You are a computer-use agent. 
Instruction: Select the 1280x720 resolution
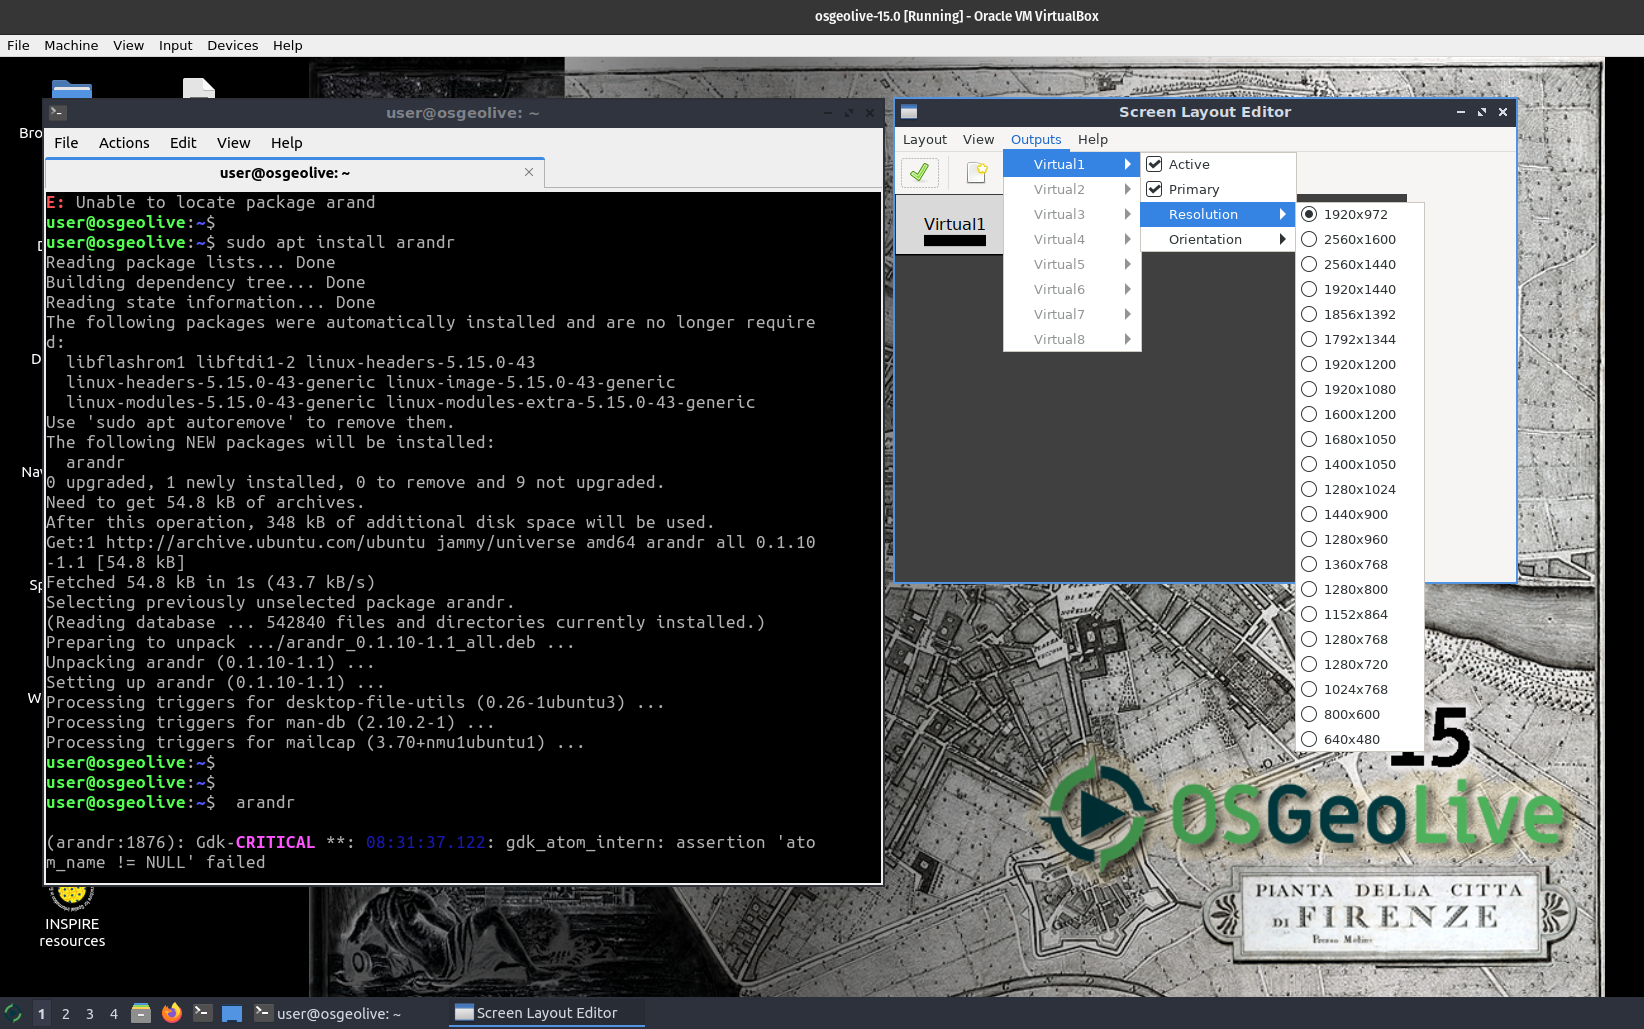tap(1360, 664)
